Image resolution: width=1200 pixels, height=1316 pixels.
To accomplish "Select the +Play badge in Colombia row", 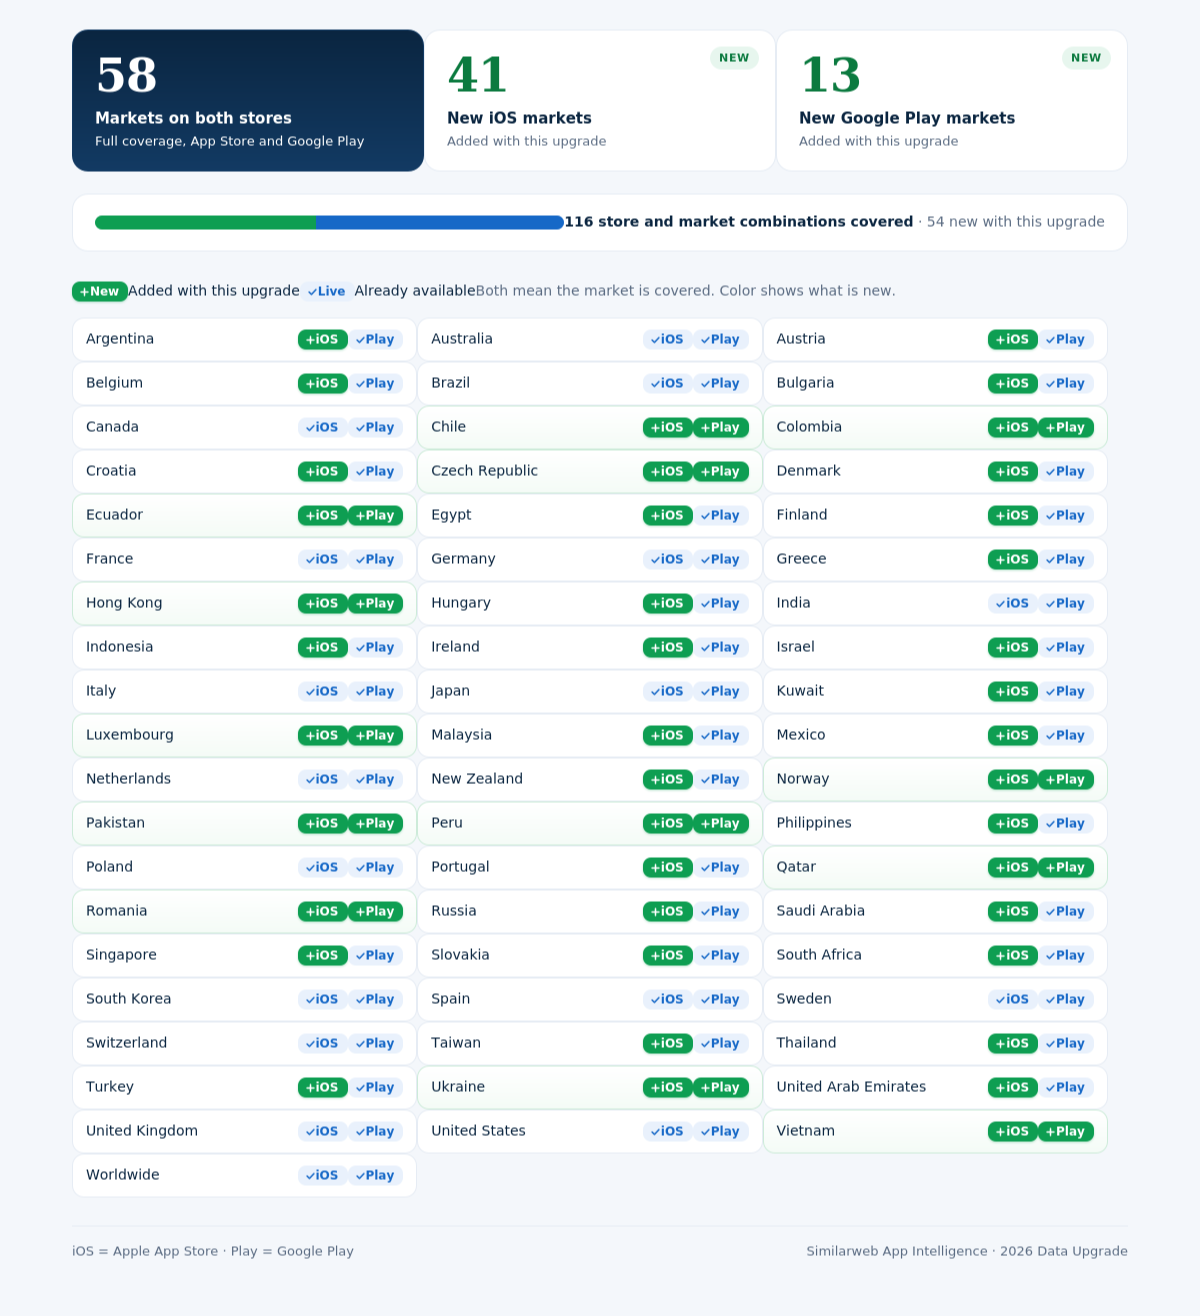I will click(x=1066, y=427).
